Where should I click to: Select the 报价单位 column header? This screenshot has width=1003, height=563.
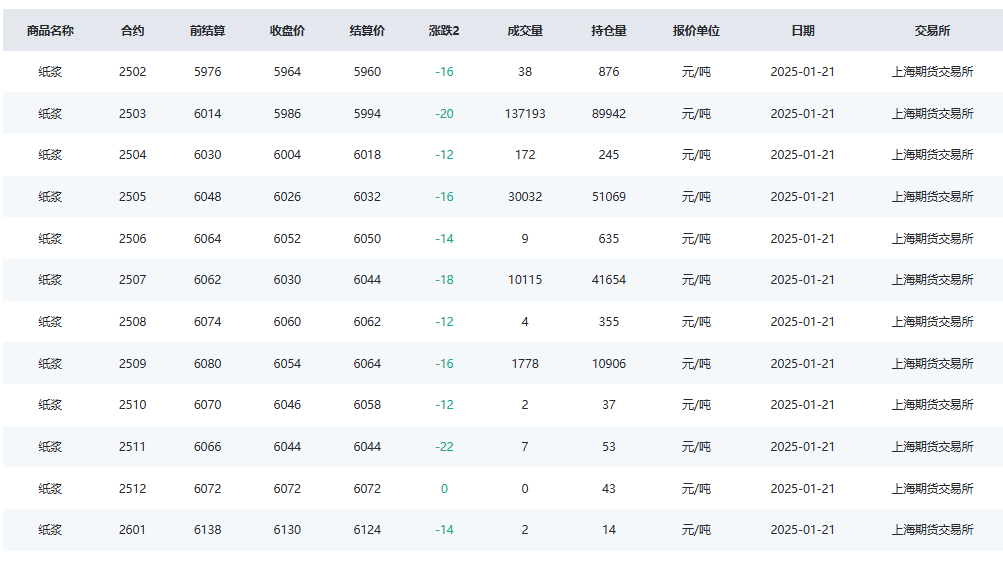(x=696, y=31)
